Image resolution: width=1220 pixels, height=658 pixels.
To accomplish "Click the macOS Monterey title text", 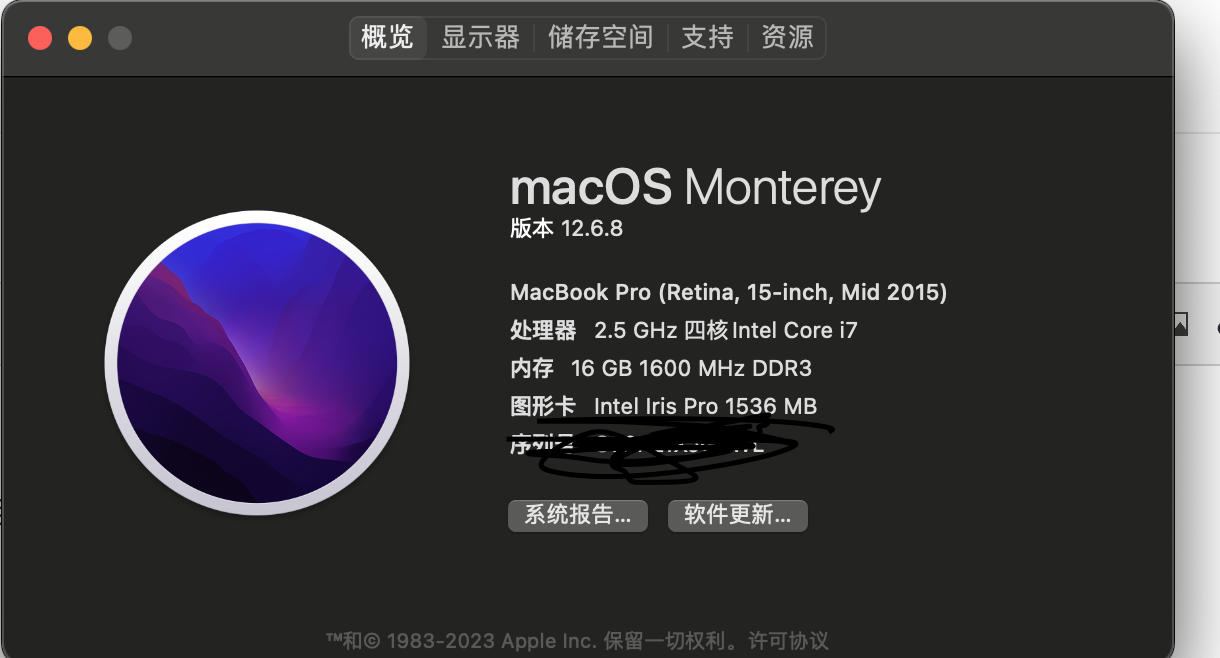I will [696, 188].
